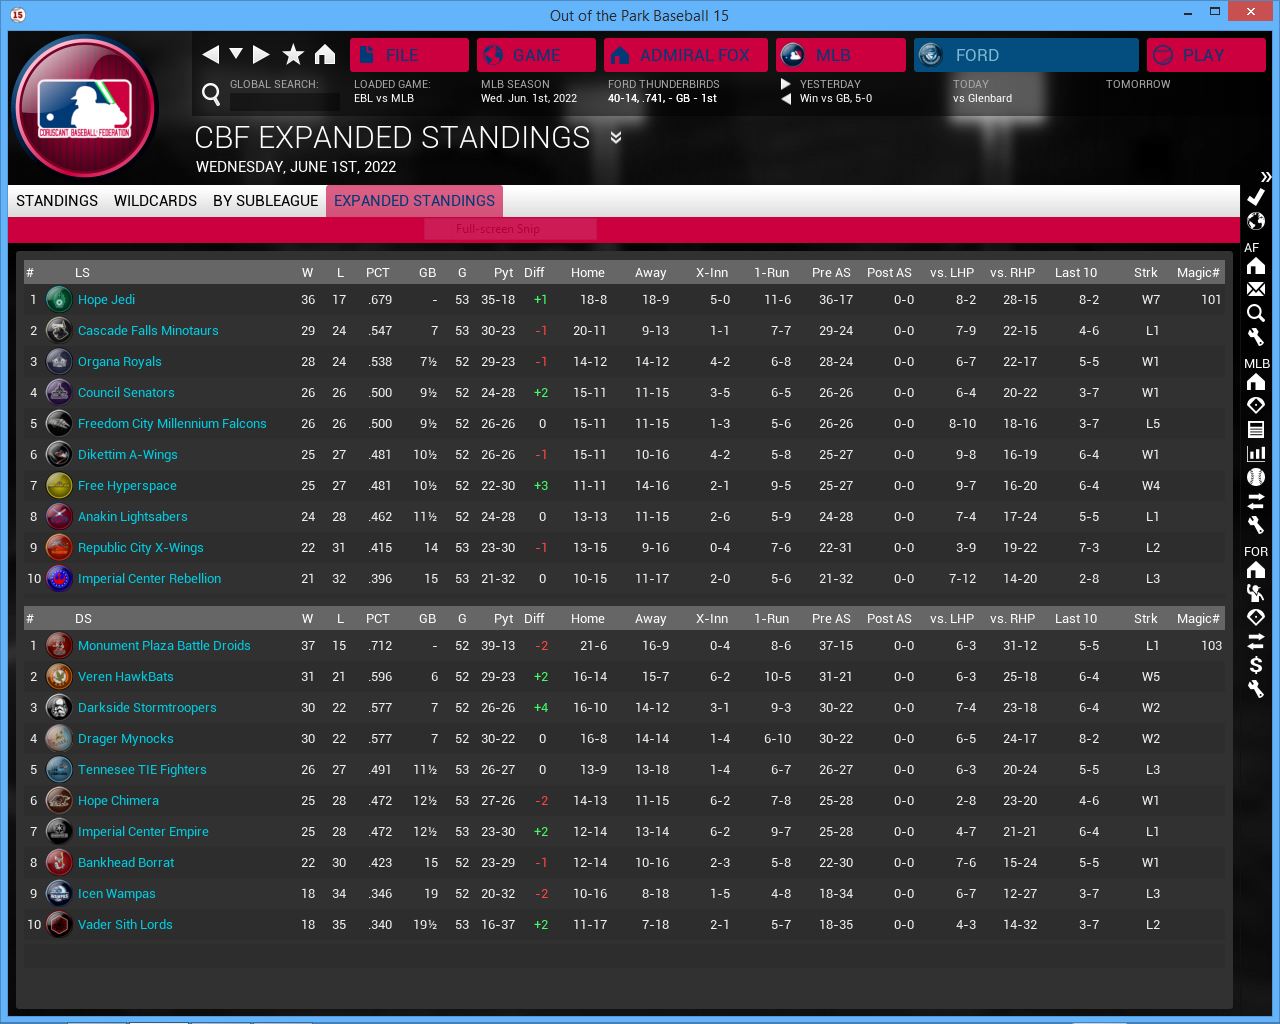Switch to the WILDCARDS tab
Screen dimensions: 1280x1024
[x=155, y=201]
